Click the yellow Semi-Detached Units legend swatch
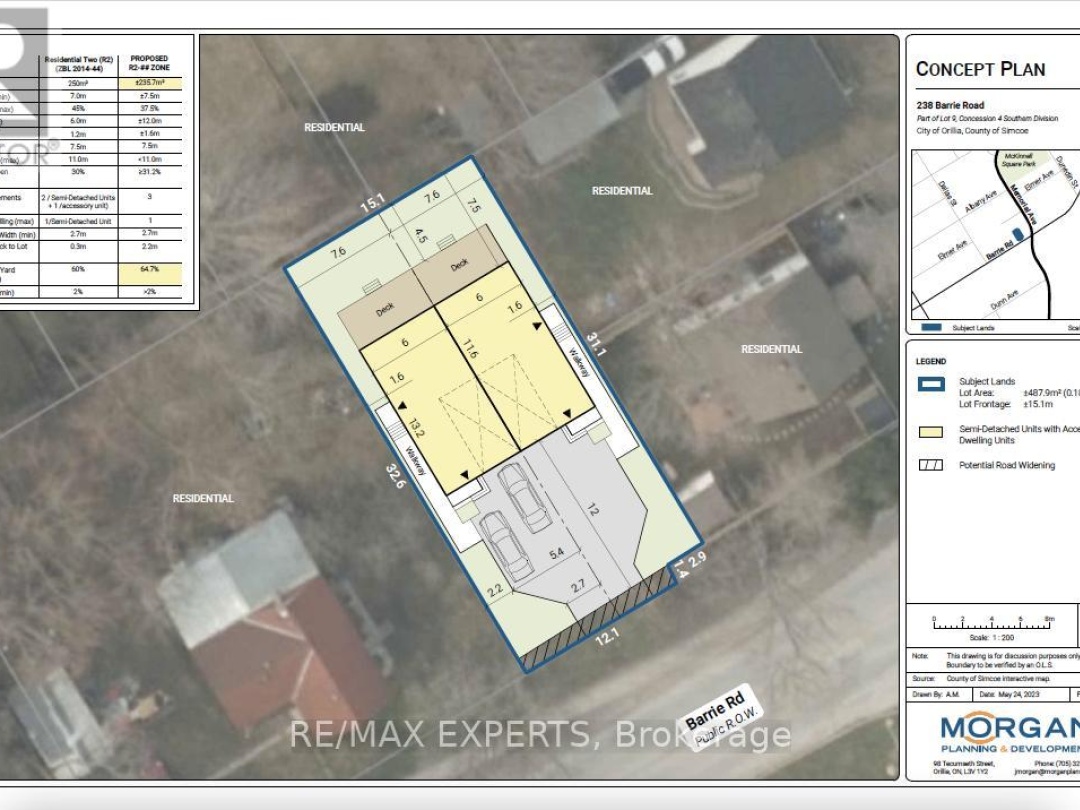 point(931,432)
